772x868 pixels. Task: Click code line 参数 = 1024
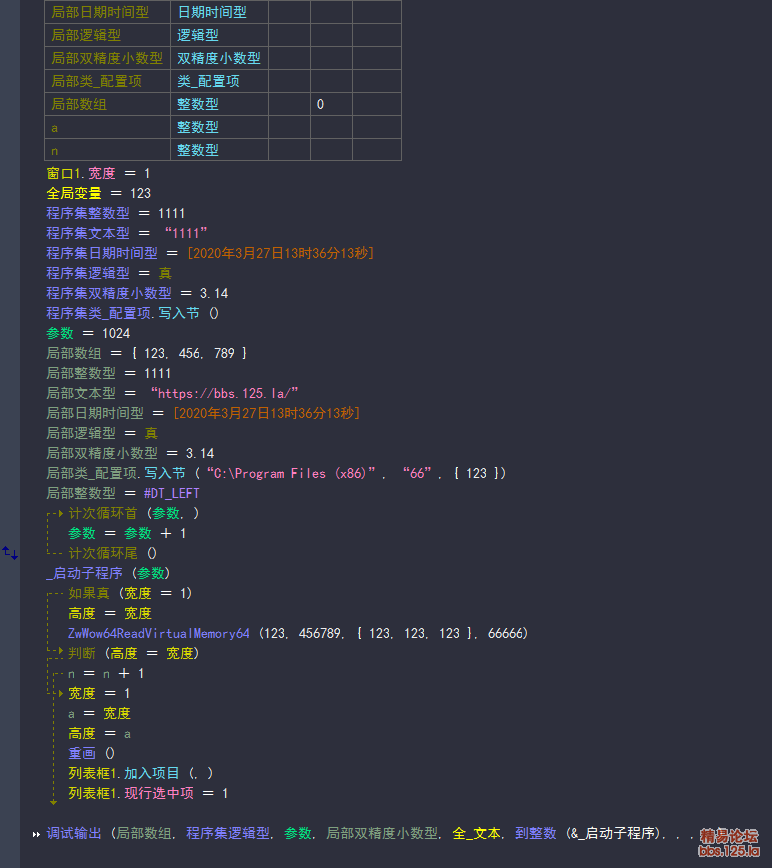pyautogui.click(x=89, y=333)
